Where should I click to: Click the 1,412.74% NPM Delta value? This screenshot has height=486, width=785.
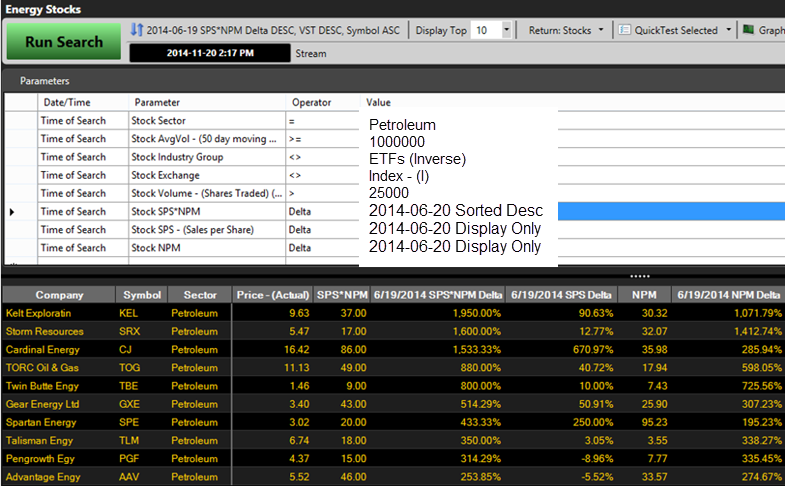[757, 331]
